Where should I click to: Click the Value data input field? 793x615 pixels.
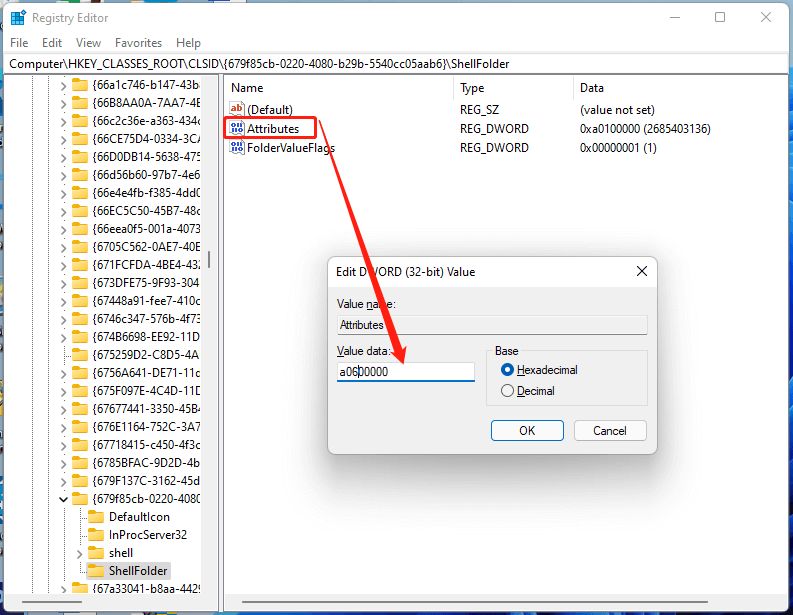[x=406, y=372]
